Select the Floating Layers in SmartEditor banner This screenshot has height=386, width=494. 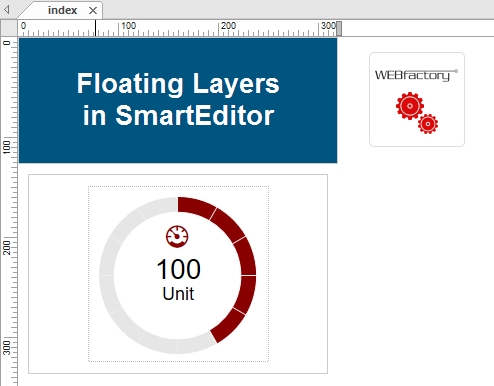178,100
